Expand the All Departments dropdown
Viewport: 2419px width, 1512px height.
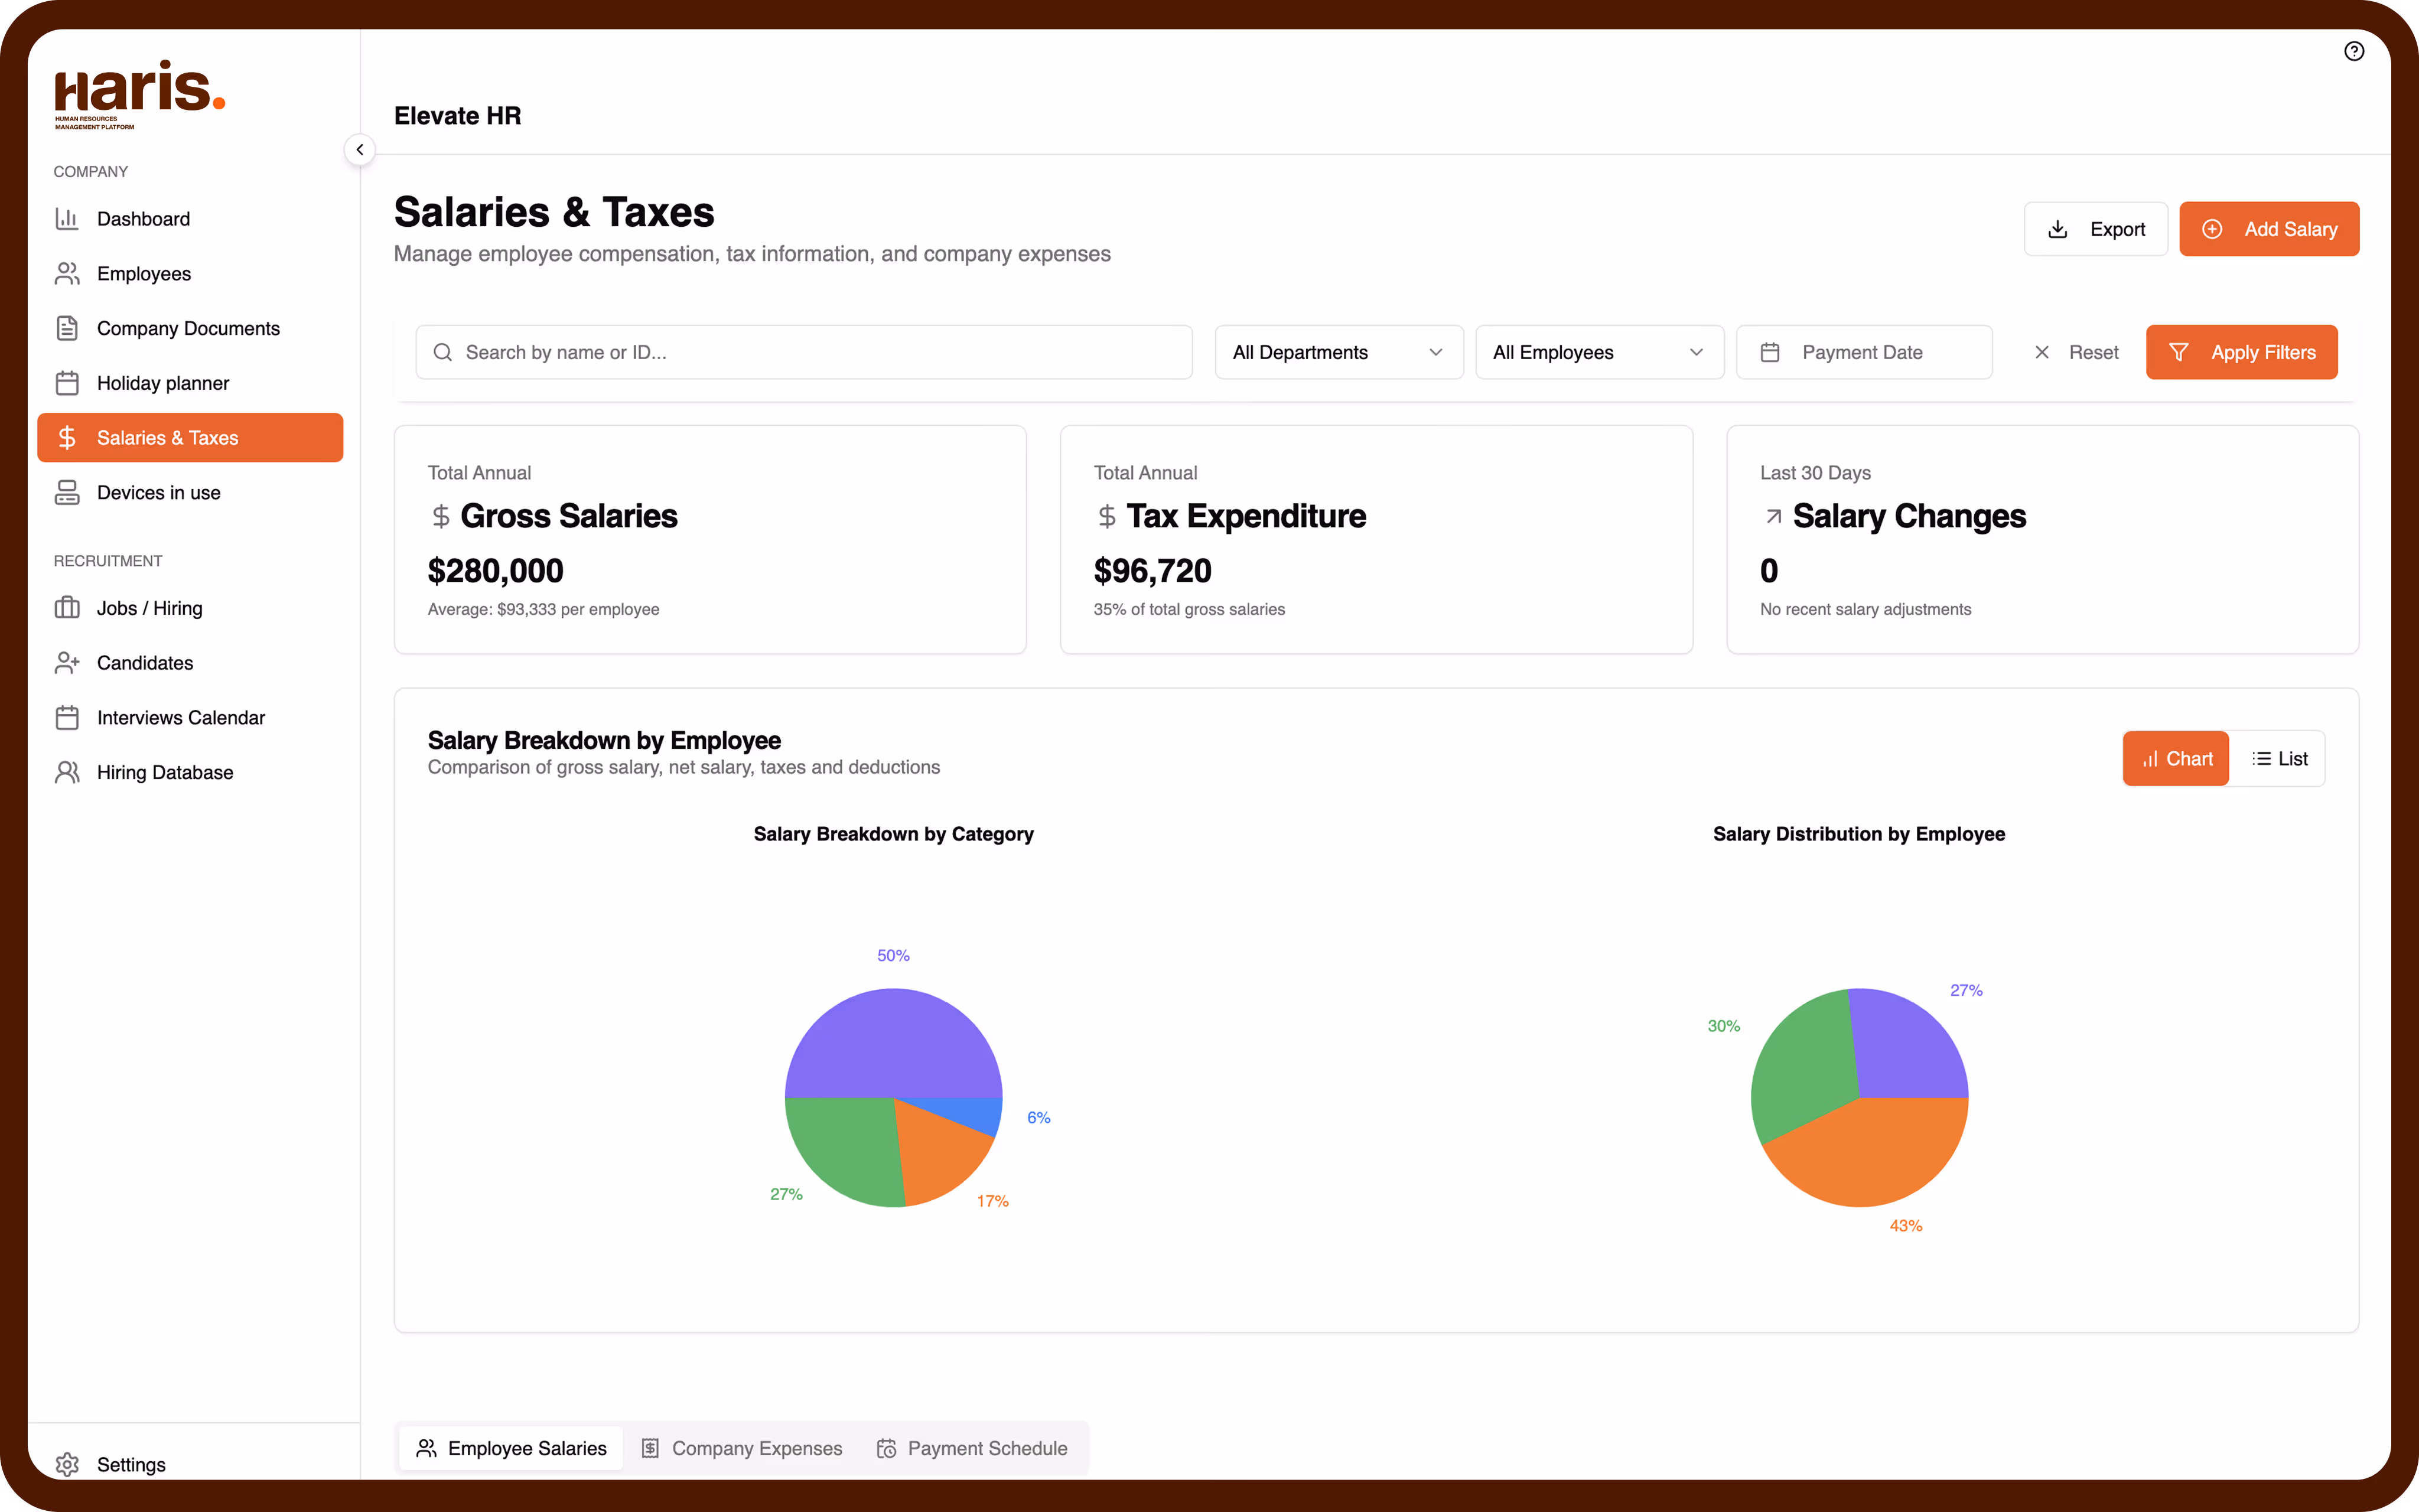(1338, 352)
